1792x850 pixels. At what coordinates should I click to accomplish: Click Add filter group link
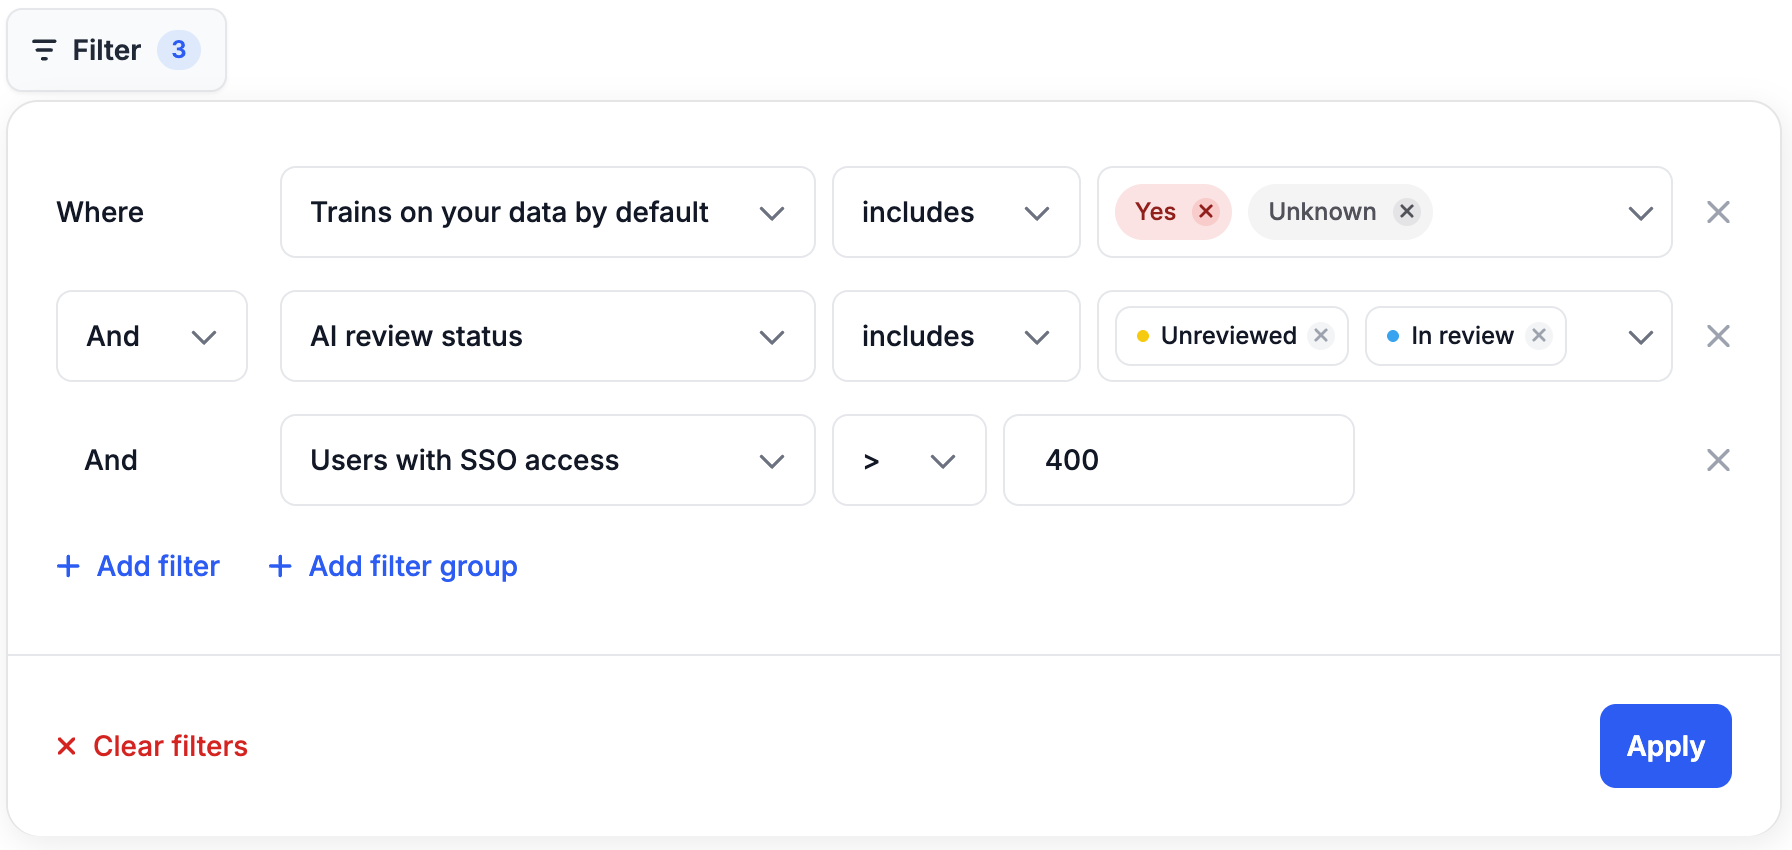[393, 566]
